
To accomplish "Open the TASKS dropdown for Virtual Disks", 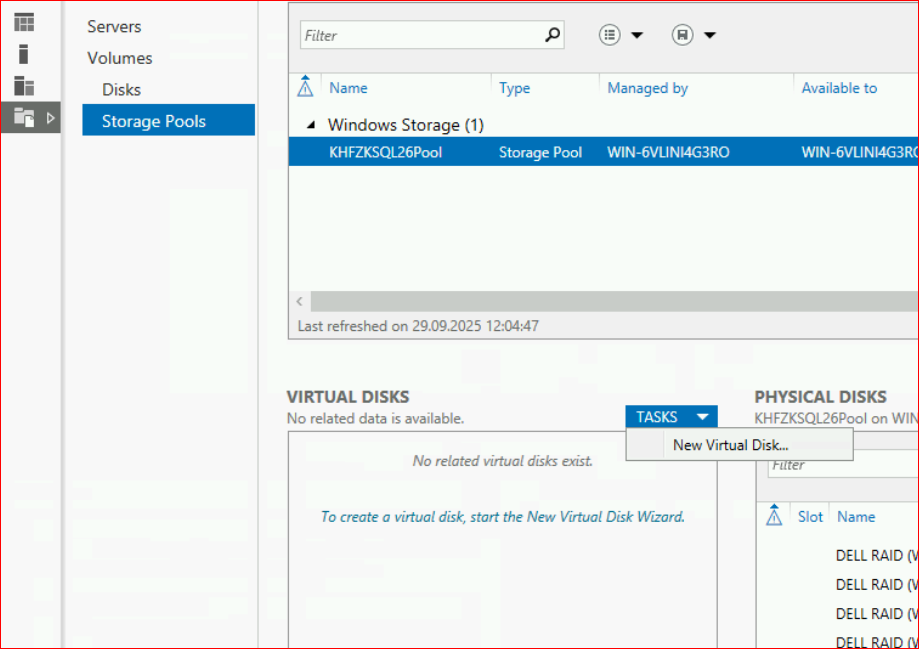I will click(x=671, y=417).
